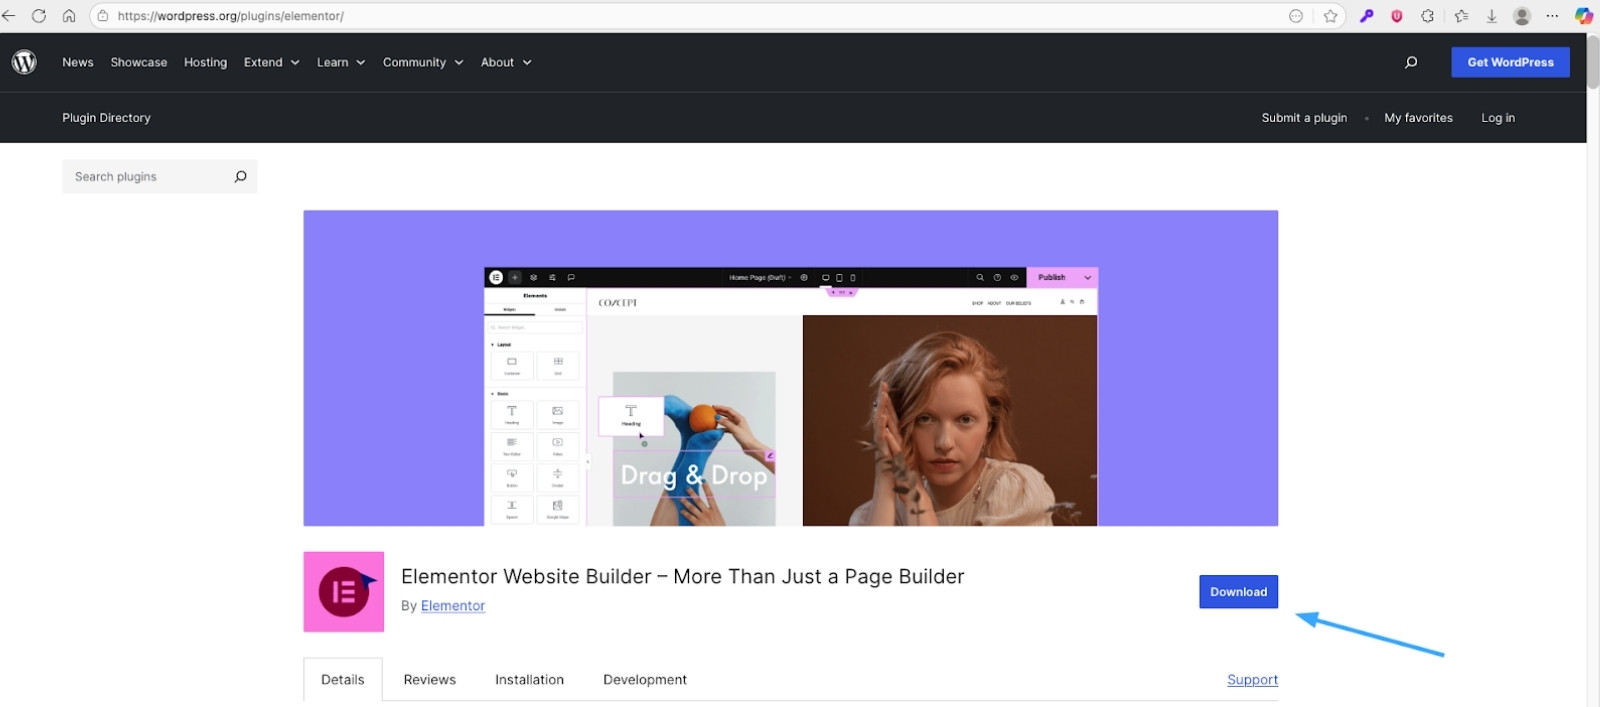Open the red shield blocker extension

(1397, 16)
